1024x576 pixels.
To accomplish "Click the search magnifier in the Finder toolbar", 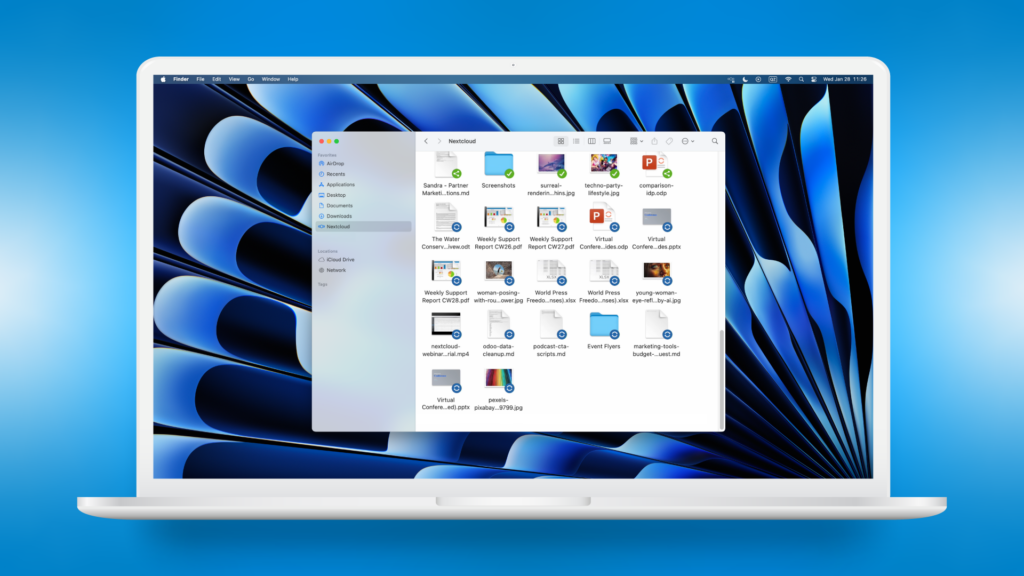I will (x=714, y=141).
